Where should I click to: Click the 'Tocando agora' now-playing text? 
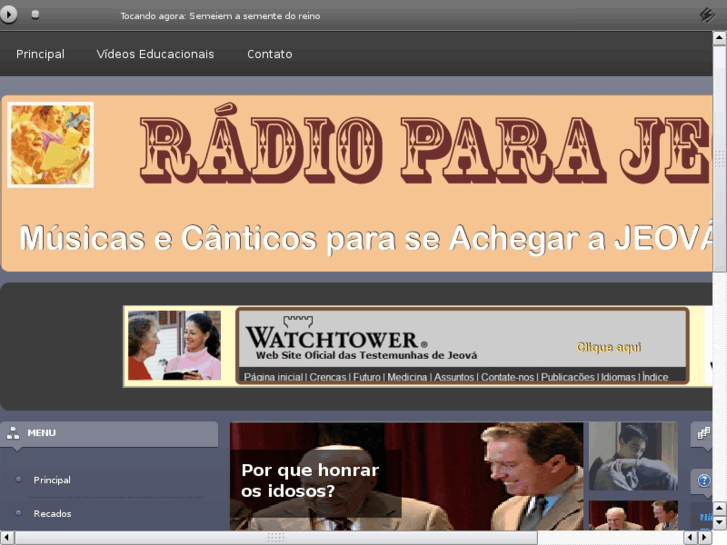pyautogui.click(x=220, y=16)
